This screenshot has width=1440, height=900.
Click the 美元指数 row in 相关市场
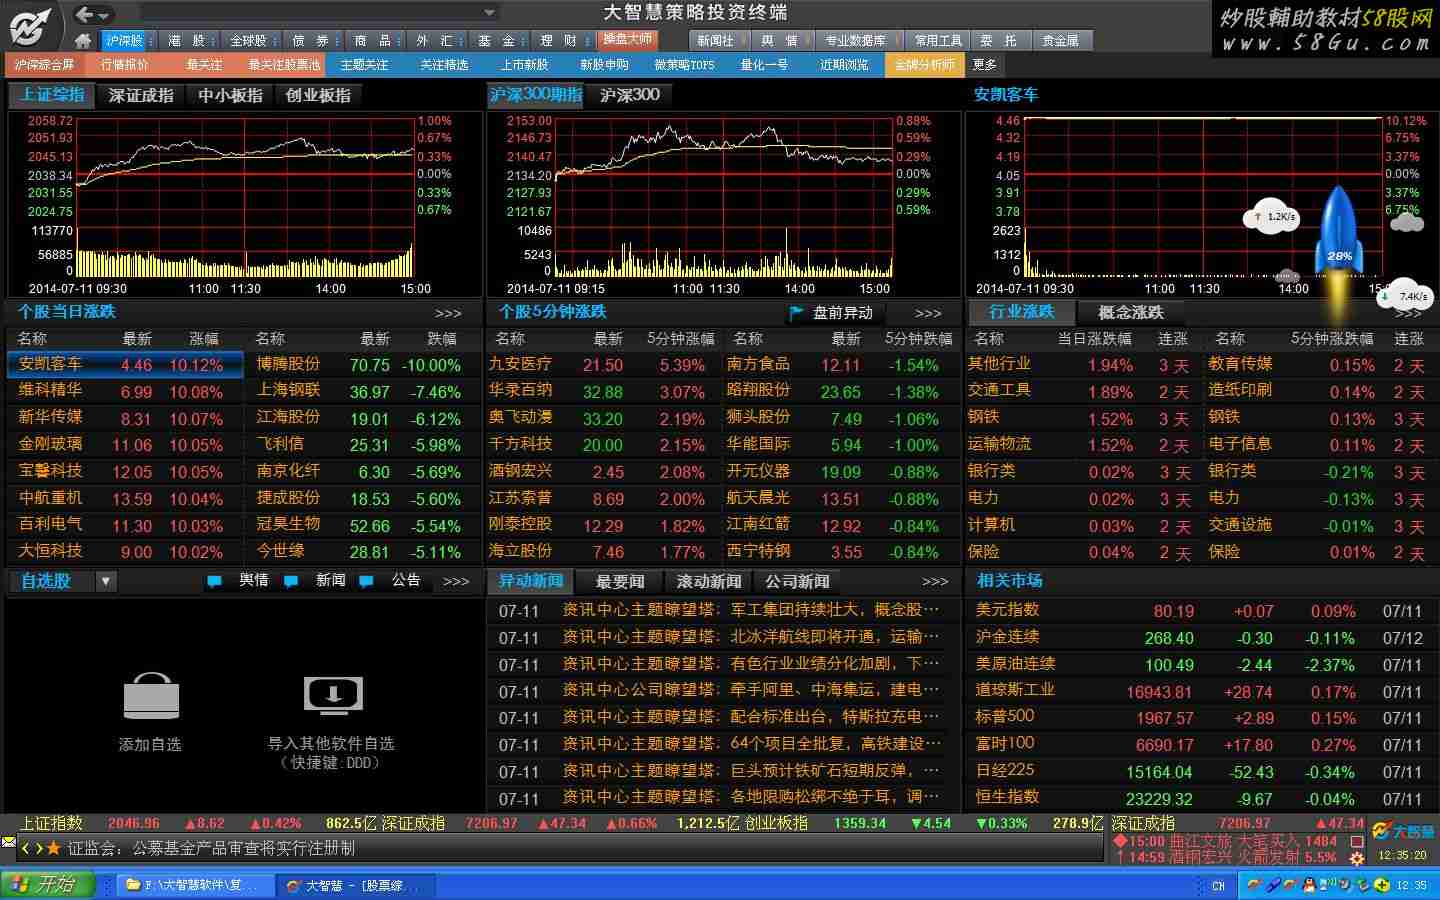tap(1200, 610)
